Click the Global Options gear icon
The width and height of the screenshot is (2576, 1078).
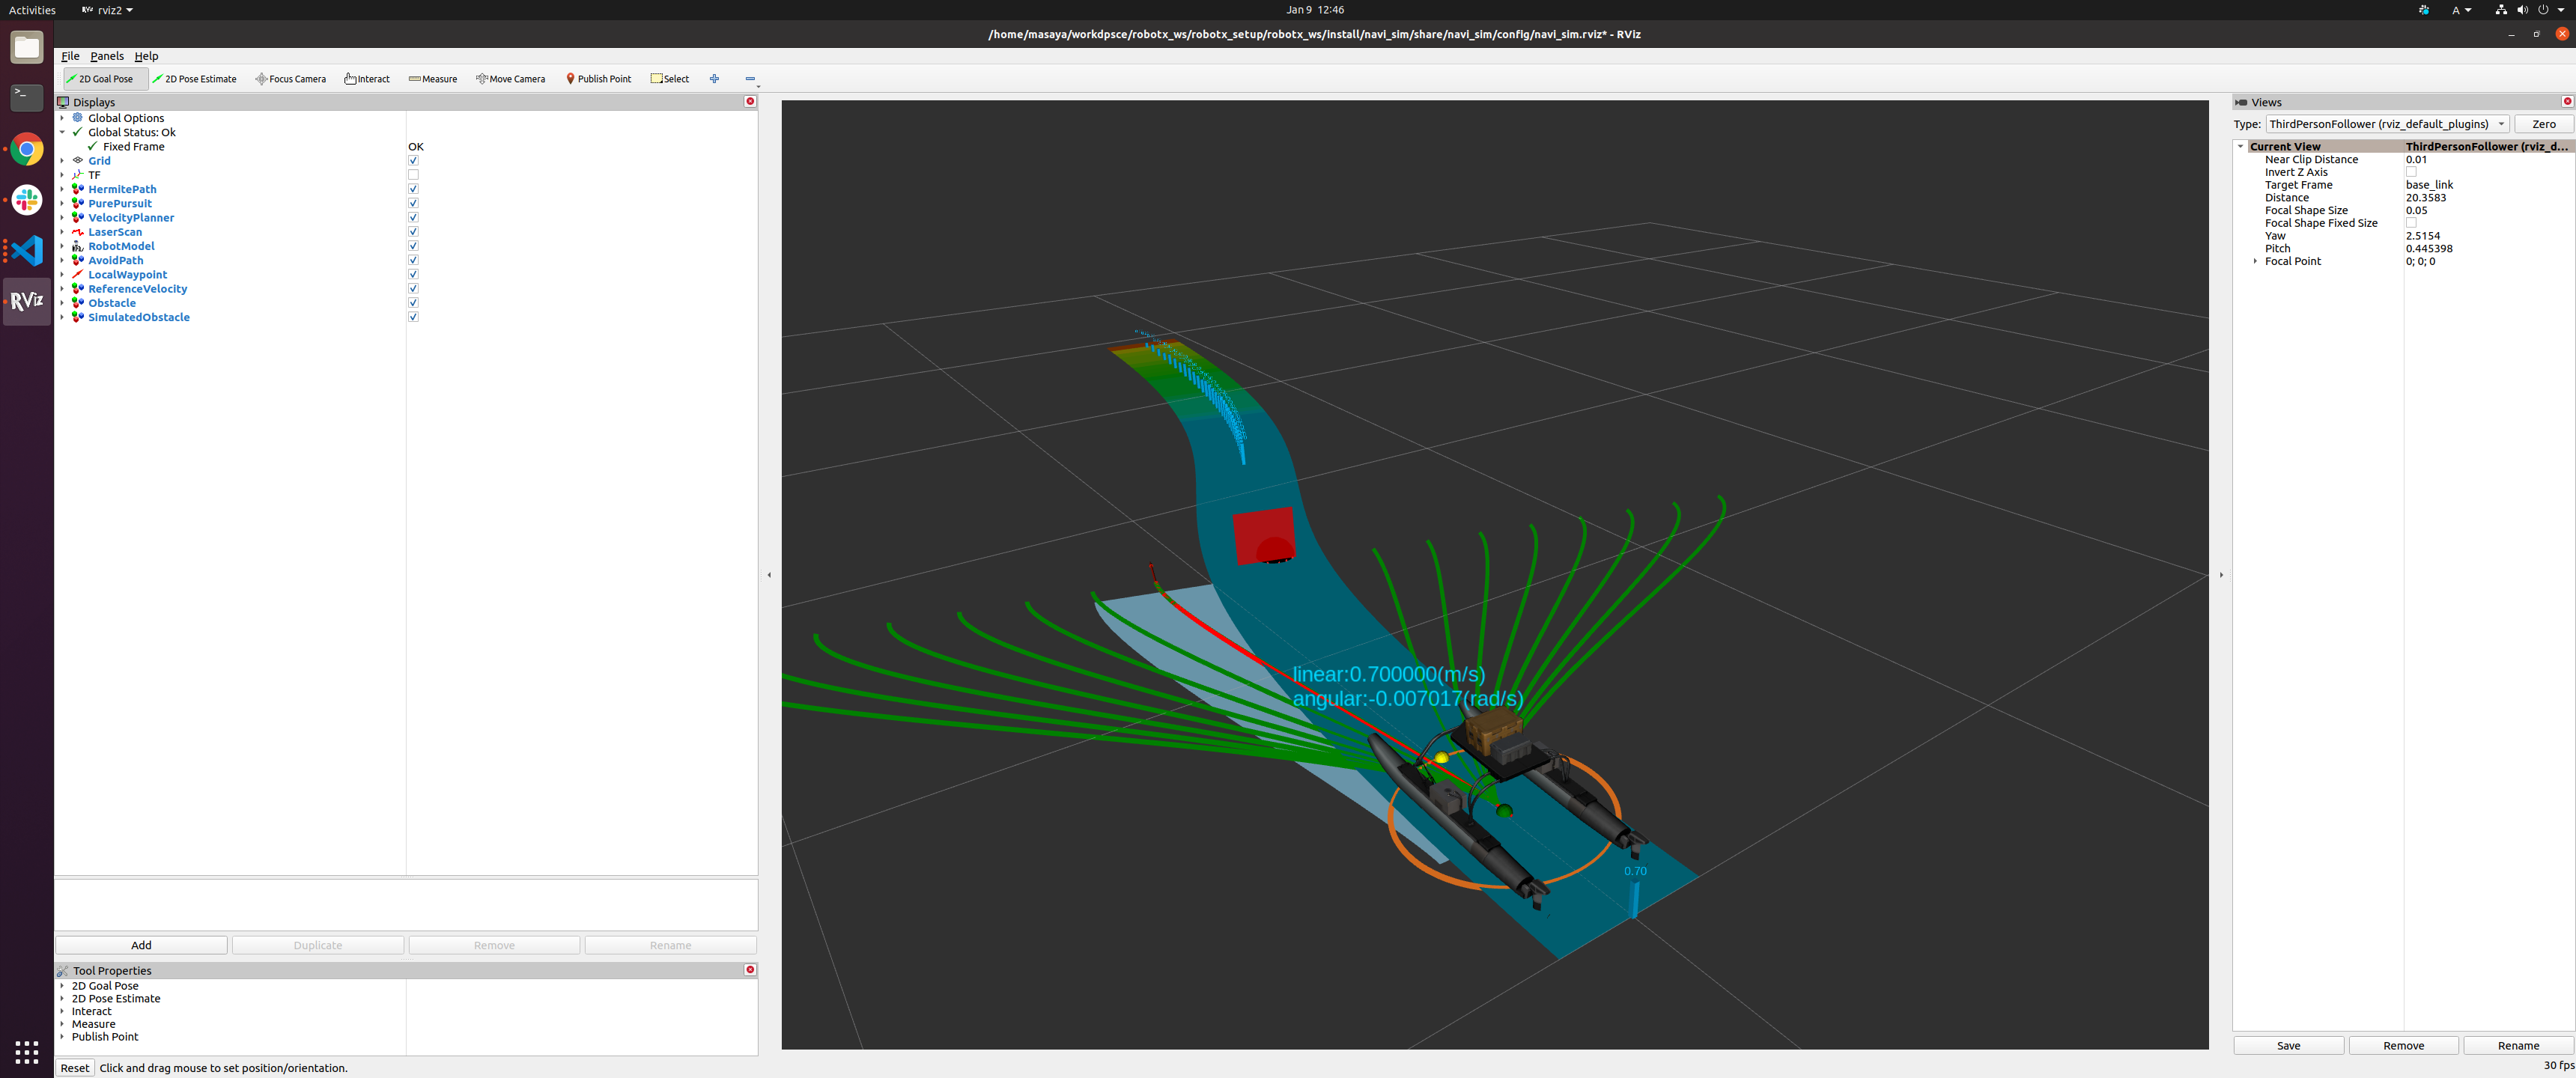tap(78, 118)
